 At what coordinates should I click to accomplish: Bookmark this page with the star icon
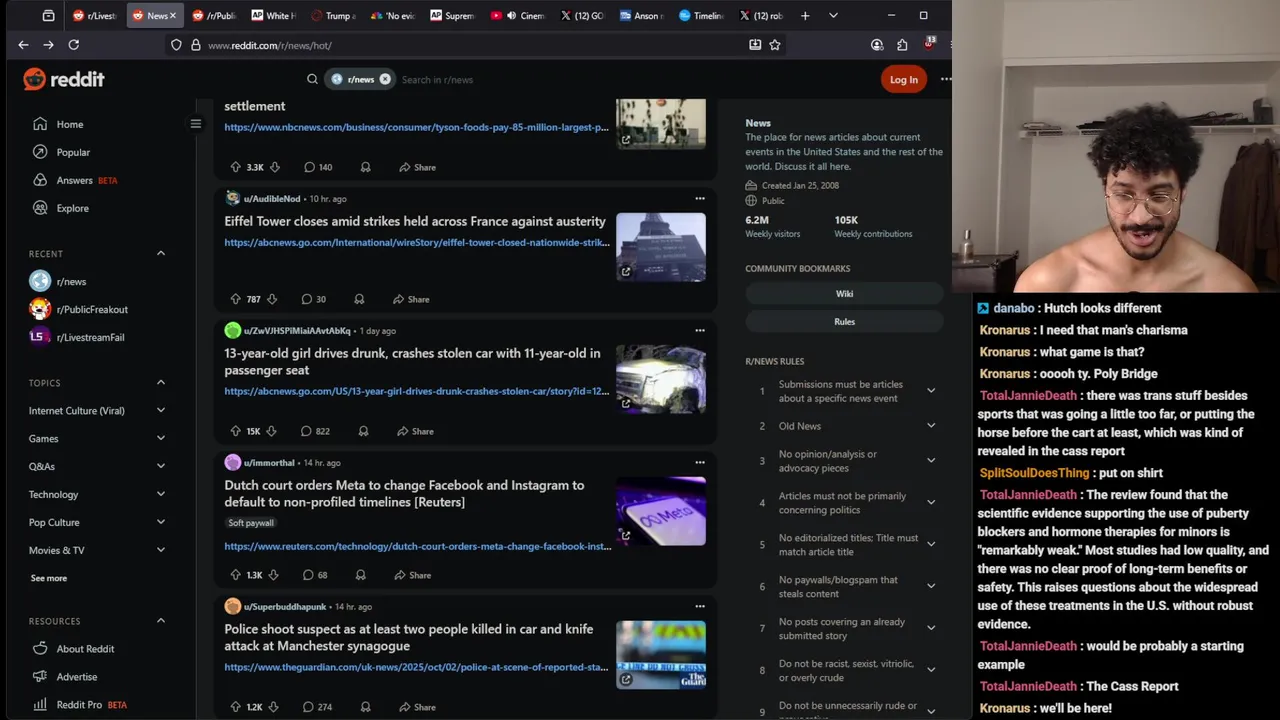[x=775, y=45]
